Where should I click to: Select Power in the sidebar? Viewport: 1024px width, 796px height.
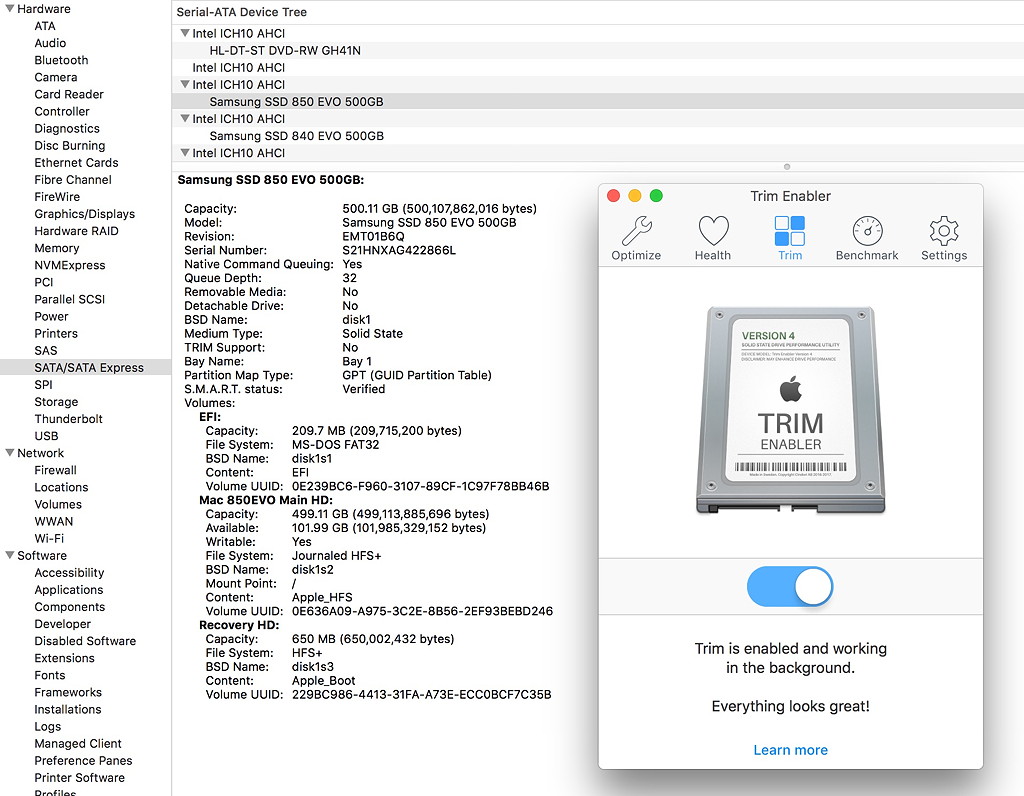point(52,316)
